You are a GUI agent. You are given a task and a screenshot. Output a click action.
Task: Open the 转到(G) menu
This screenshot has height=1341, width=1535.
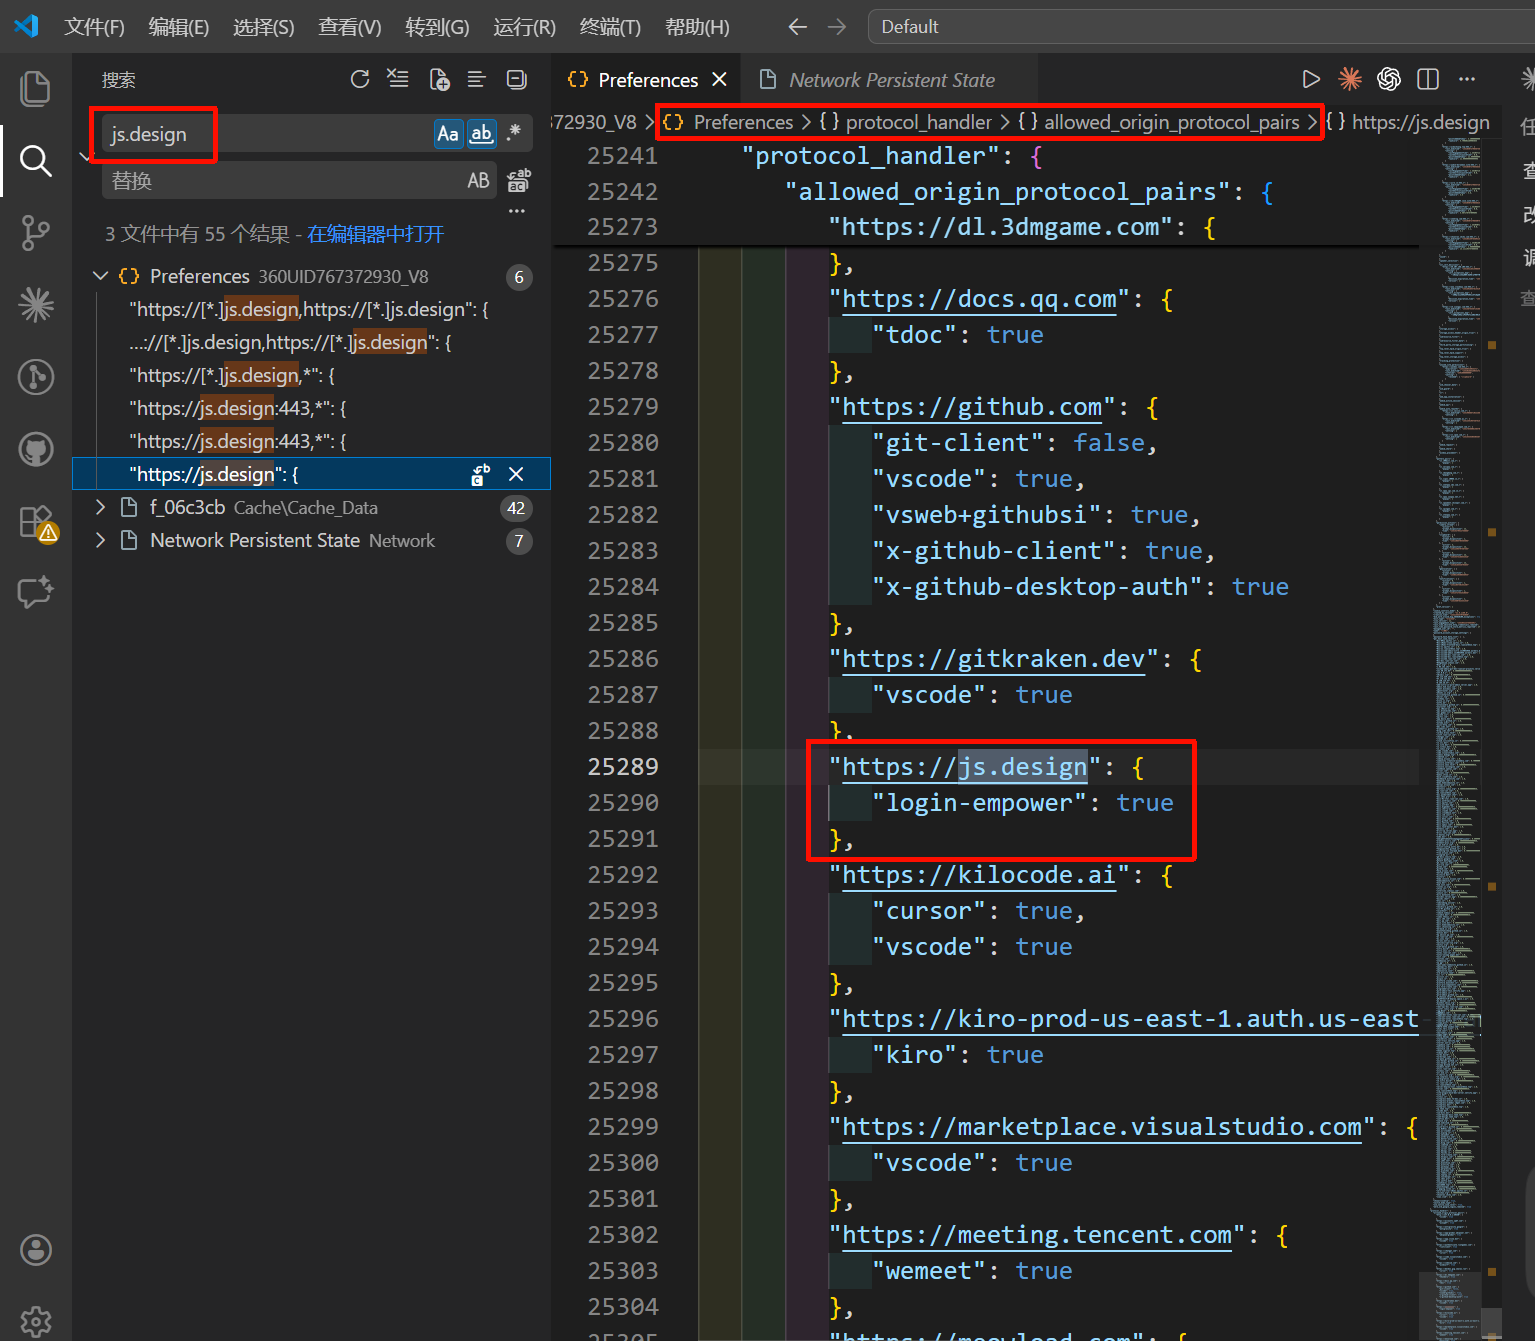pyautogui.click(x=437, y=27)
